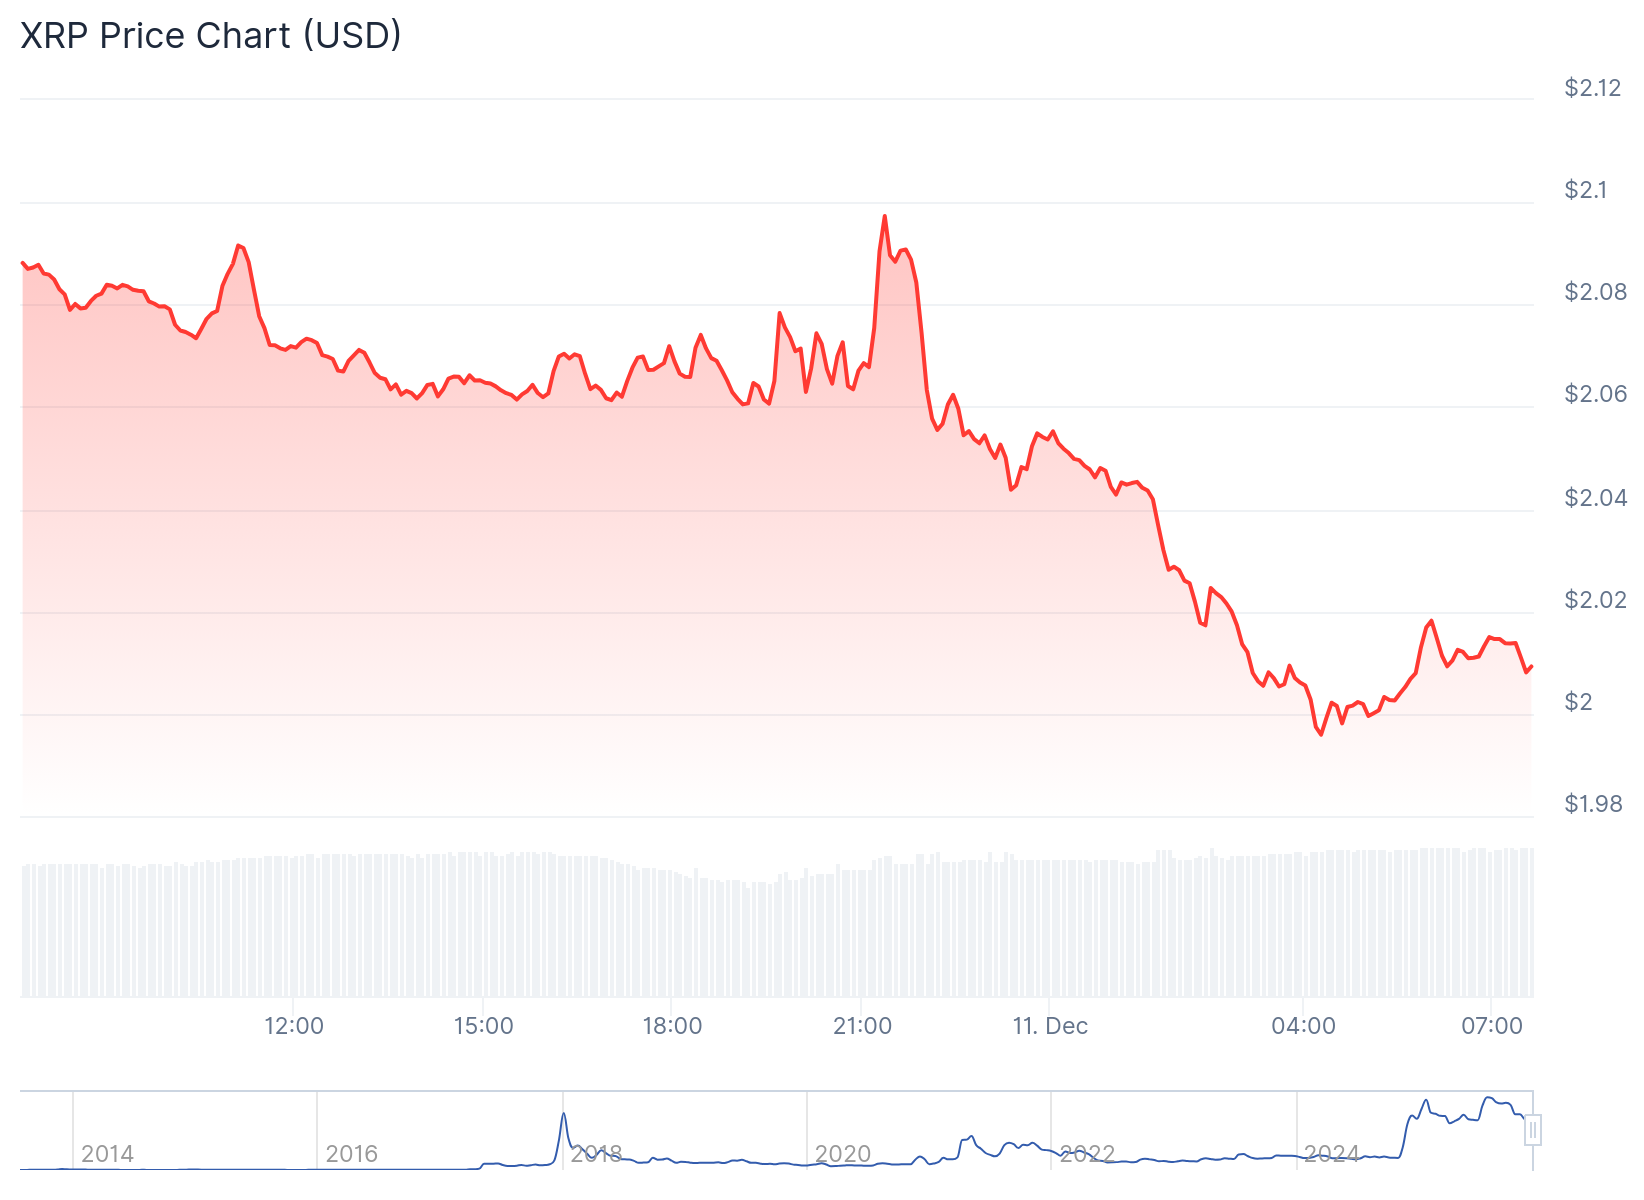Viewport: 1644px width, 1200px height.
Task: Select the 04:00 time axis label
Action: click(1303, 1026)
